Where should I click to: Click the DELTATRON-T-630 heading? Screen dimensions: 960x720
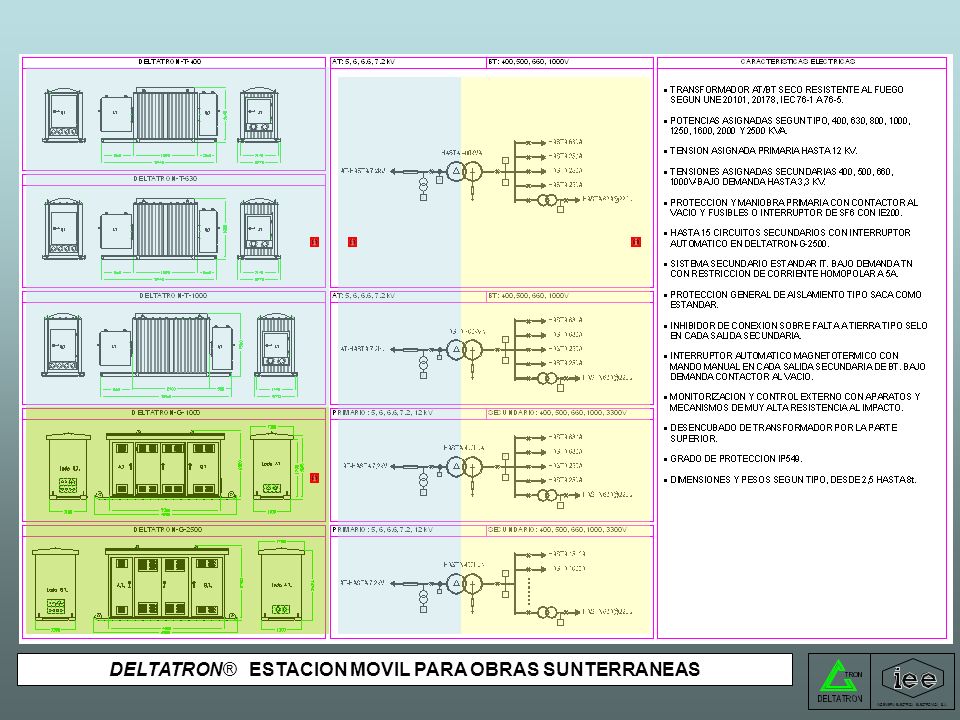tap(165, 179)
